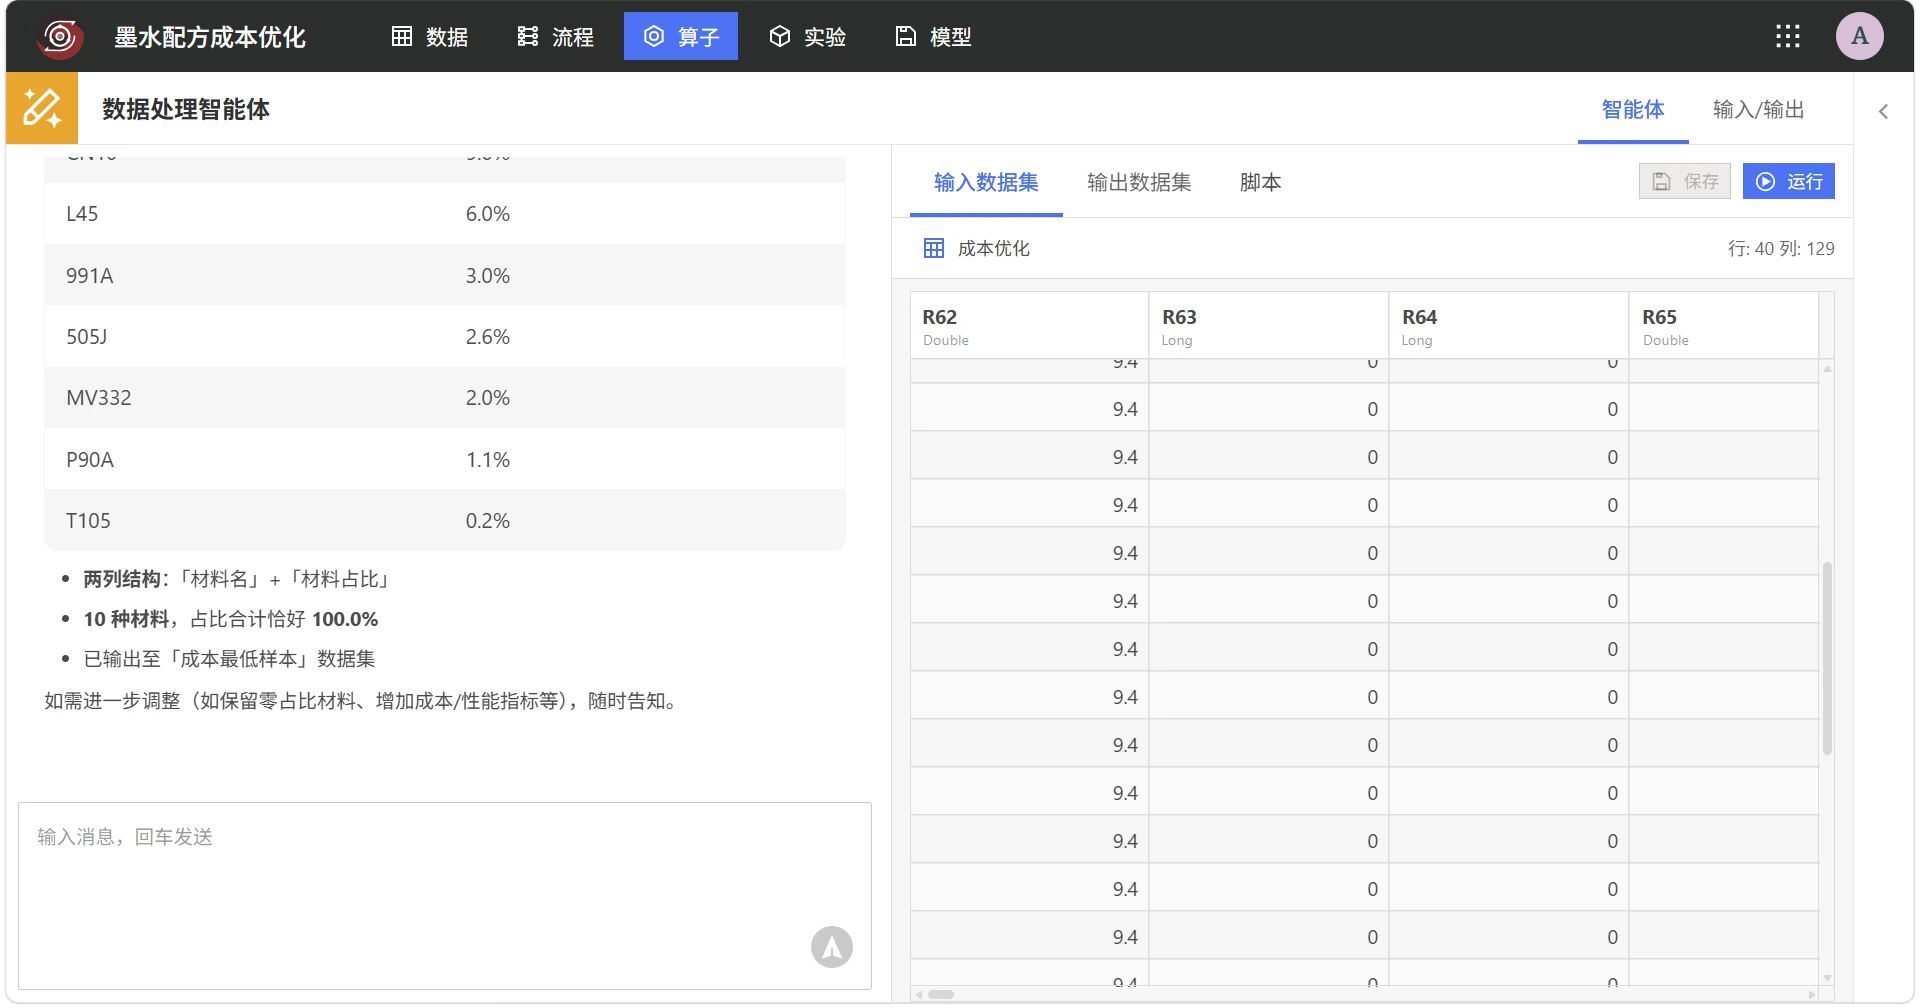The height and width of the screenshot is (1008, 1920).
Task: Open the 模型 navigation tab
Action: click(x=934, y=37)
